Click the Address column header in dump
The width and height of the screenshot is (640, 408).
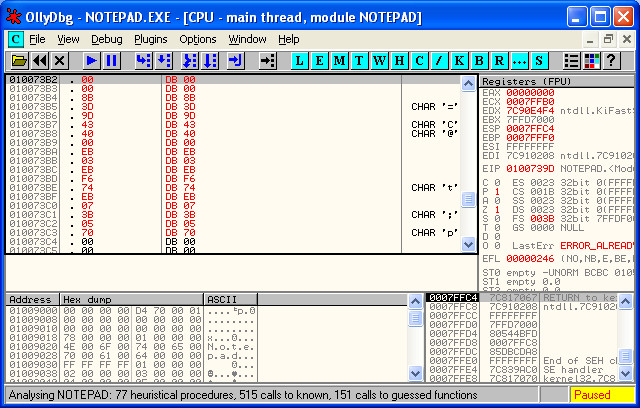[x=33, y=299]
